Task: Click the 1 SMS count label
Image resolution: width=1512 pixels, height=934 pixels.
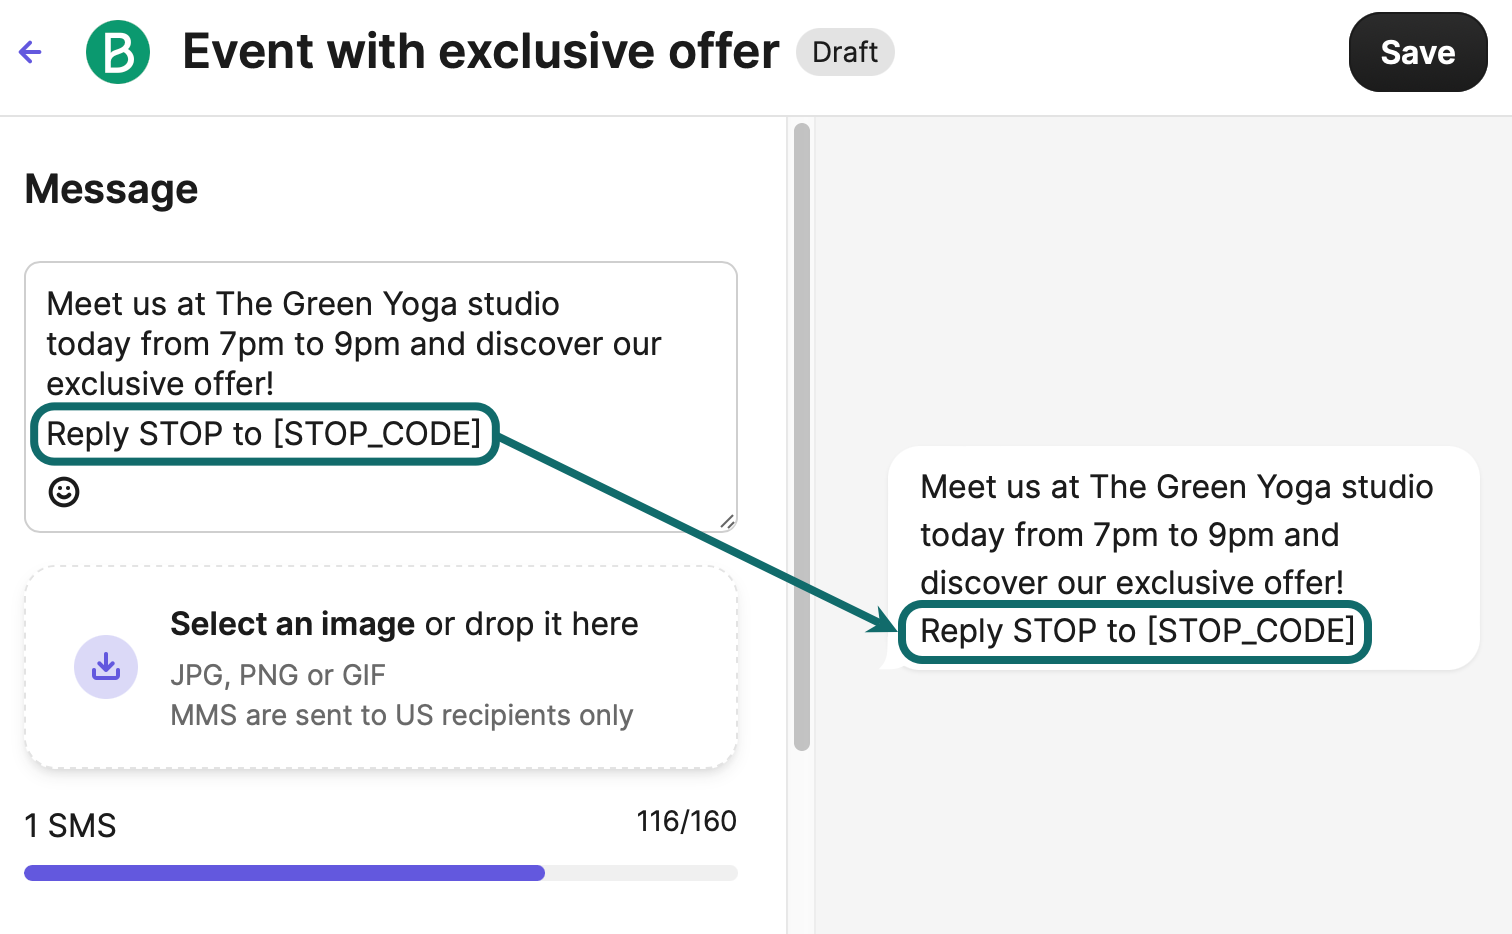Action: point(70,826)
